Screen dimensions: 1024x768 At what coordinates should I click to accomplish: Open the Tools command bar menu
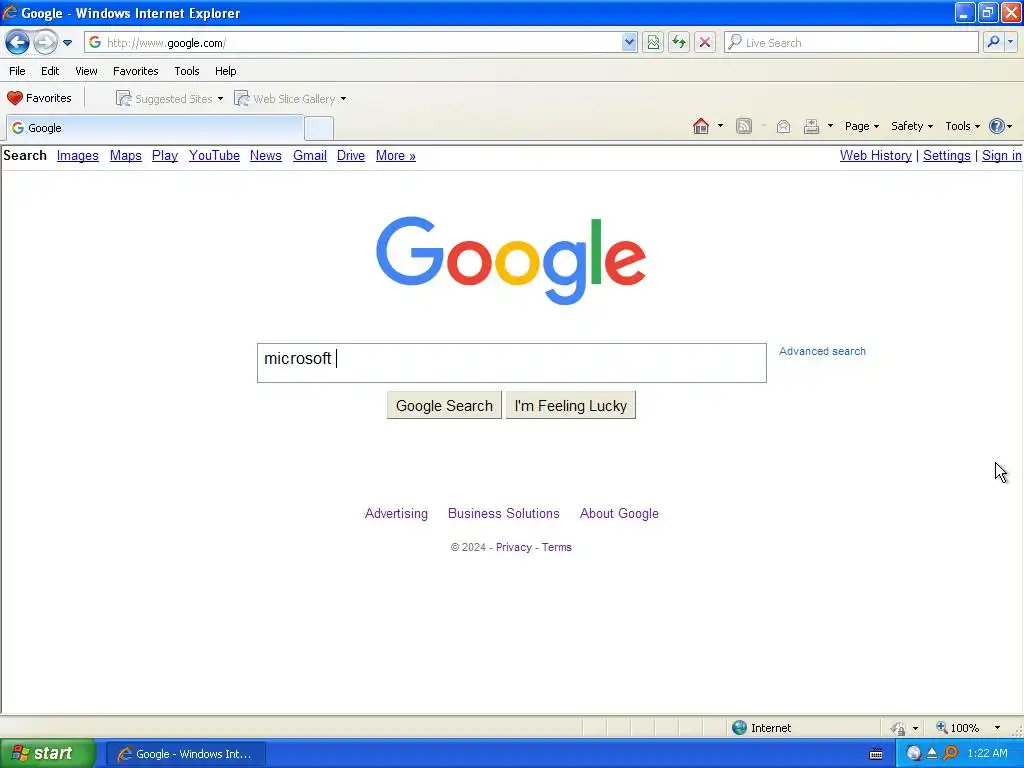pyautogui.click(x=962, y=126)
